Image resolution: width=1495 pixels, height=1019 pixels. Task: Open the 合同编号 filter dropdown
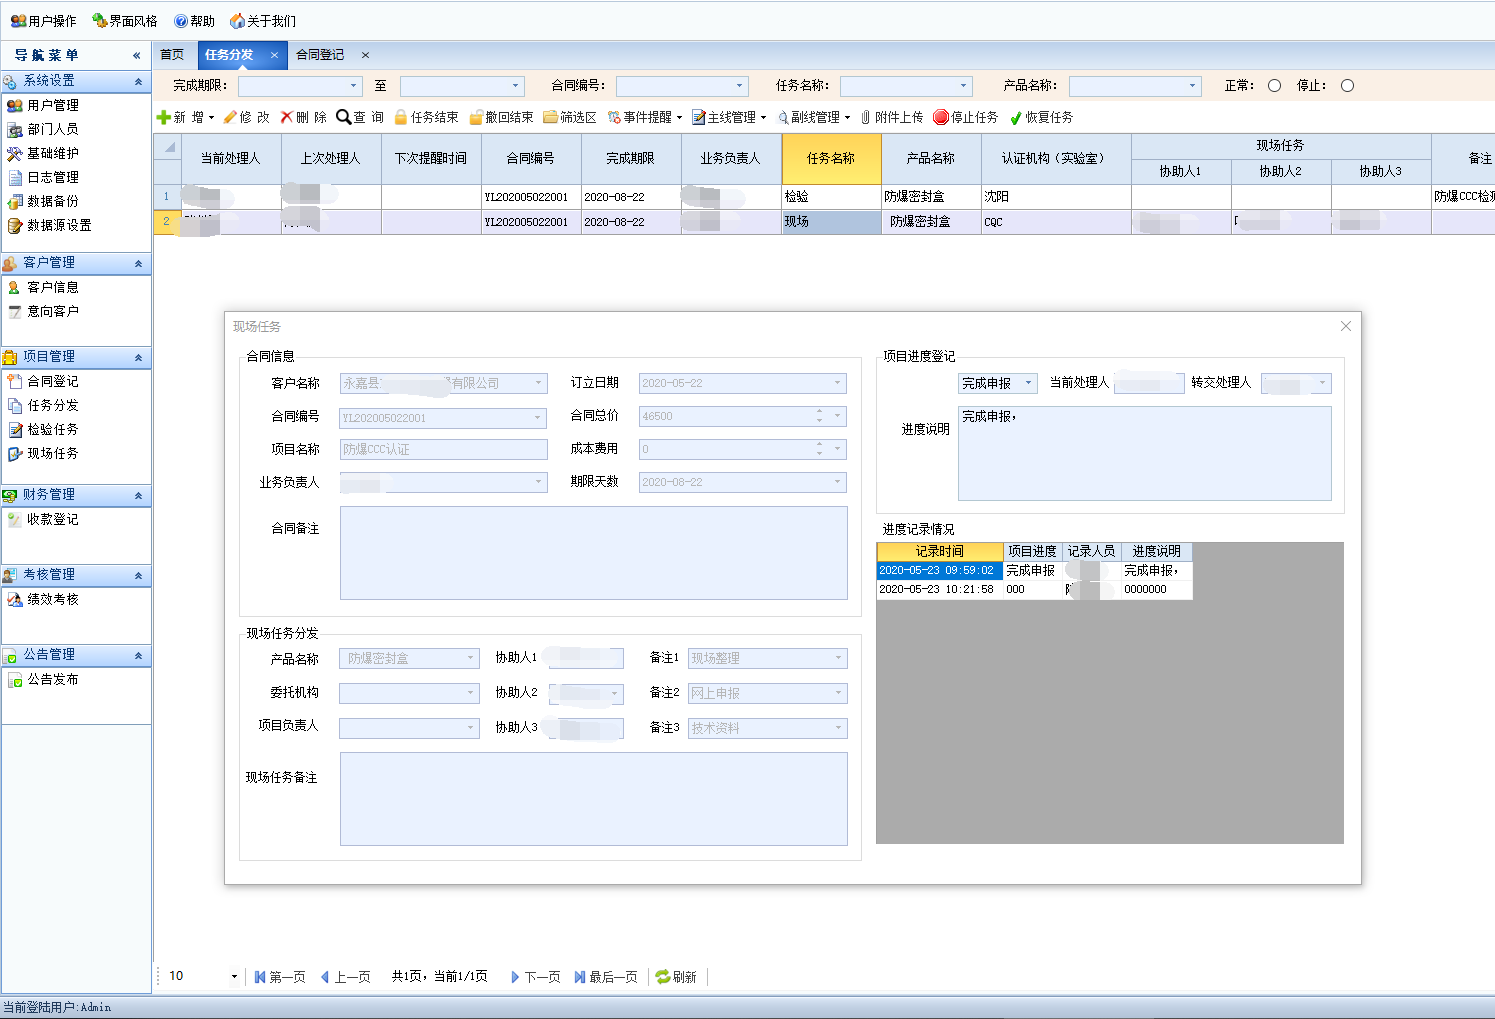coord(739,86)
